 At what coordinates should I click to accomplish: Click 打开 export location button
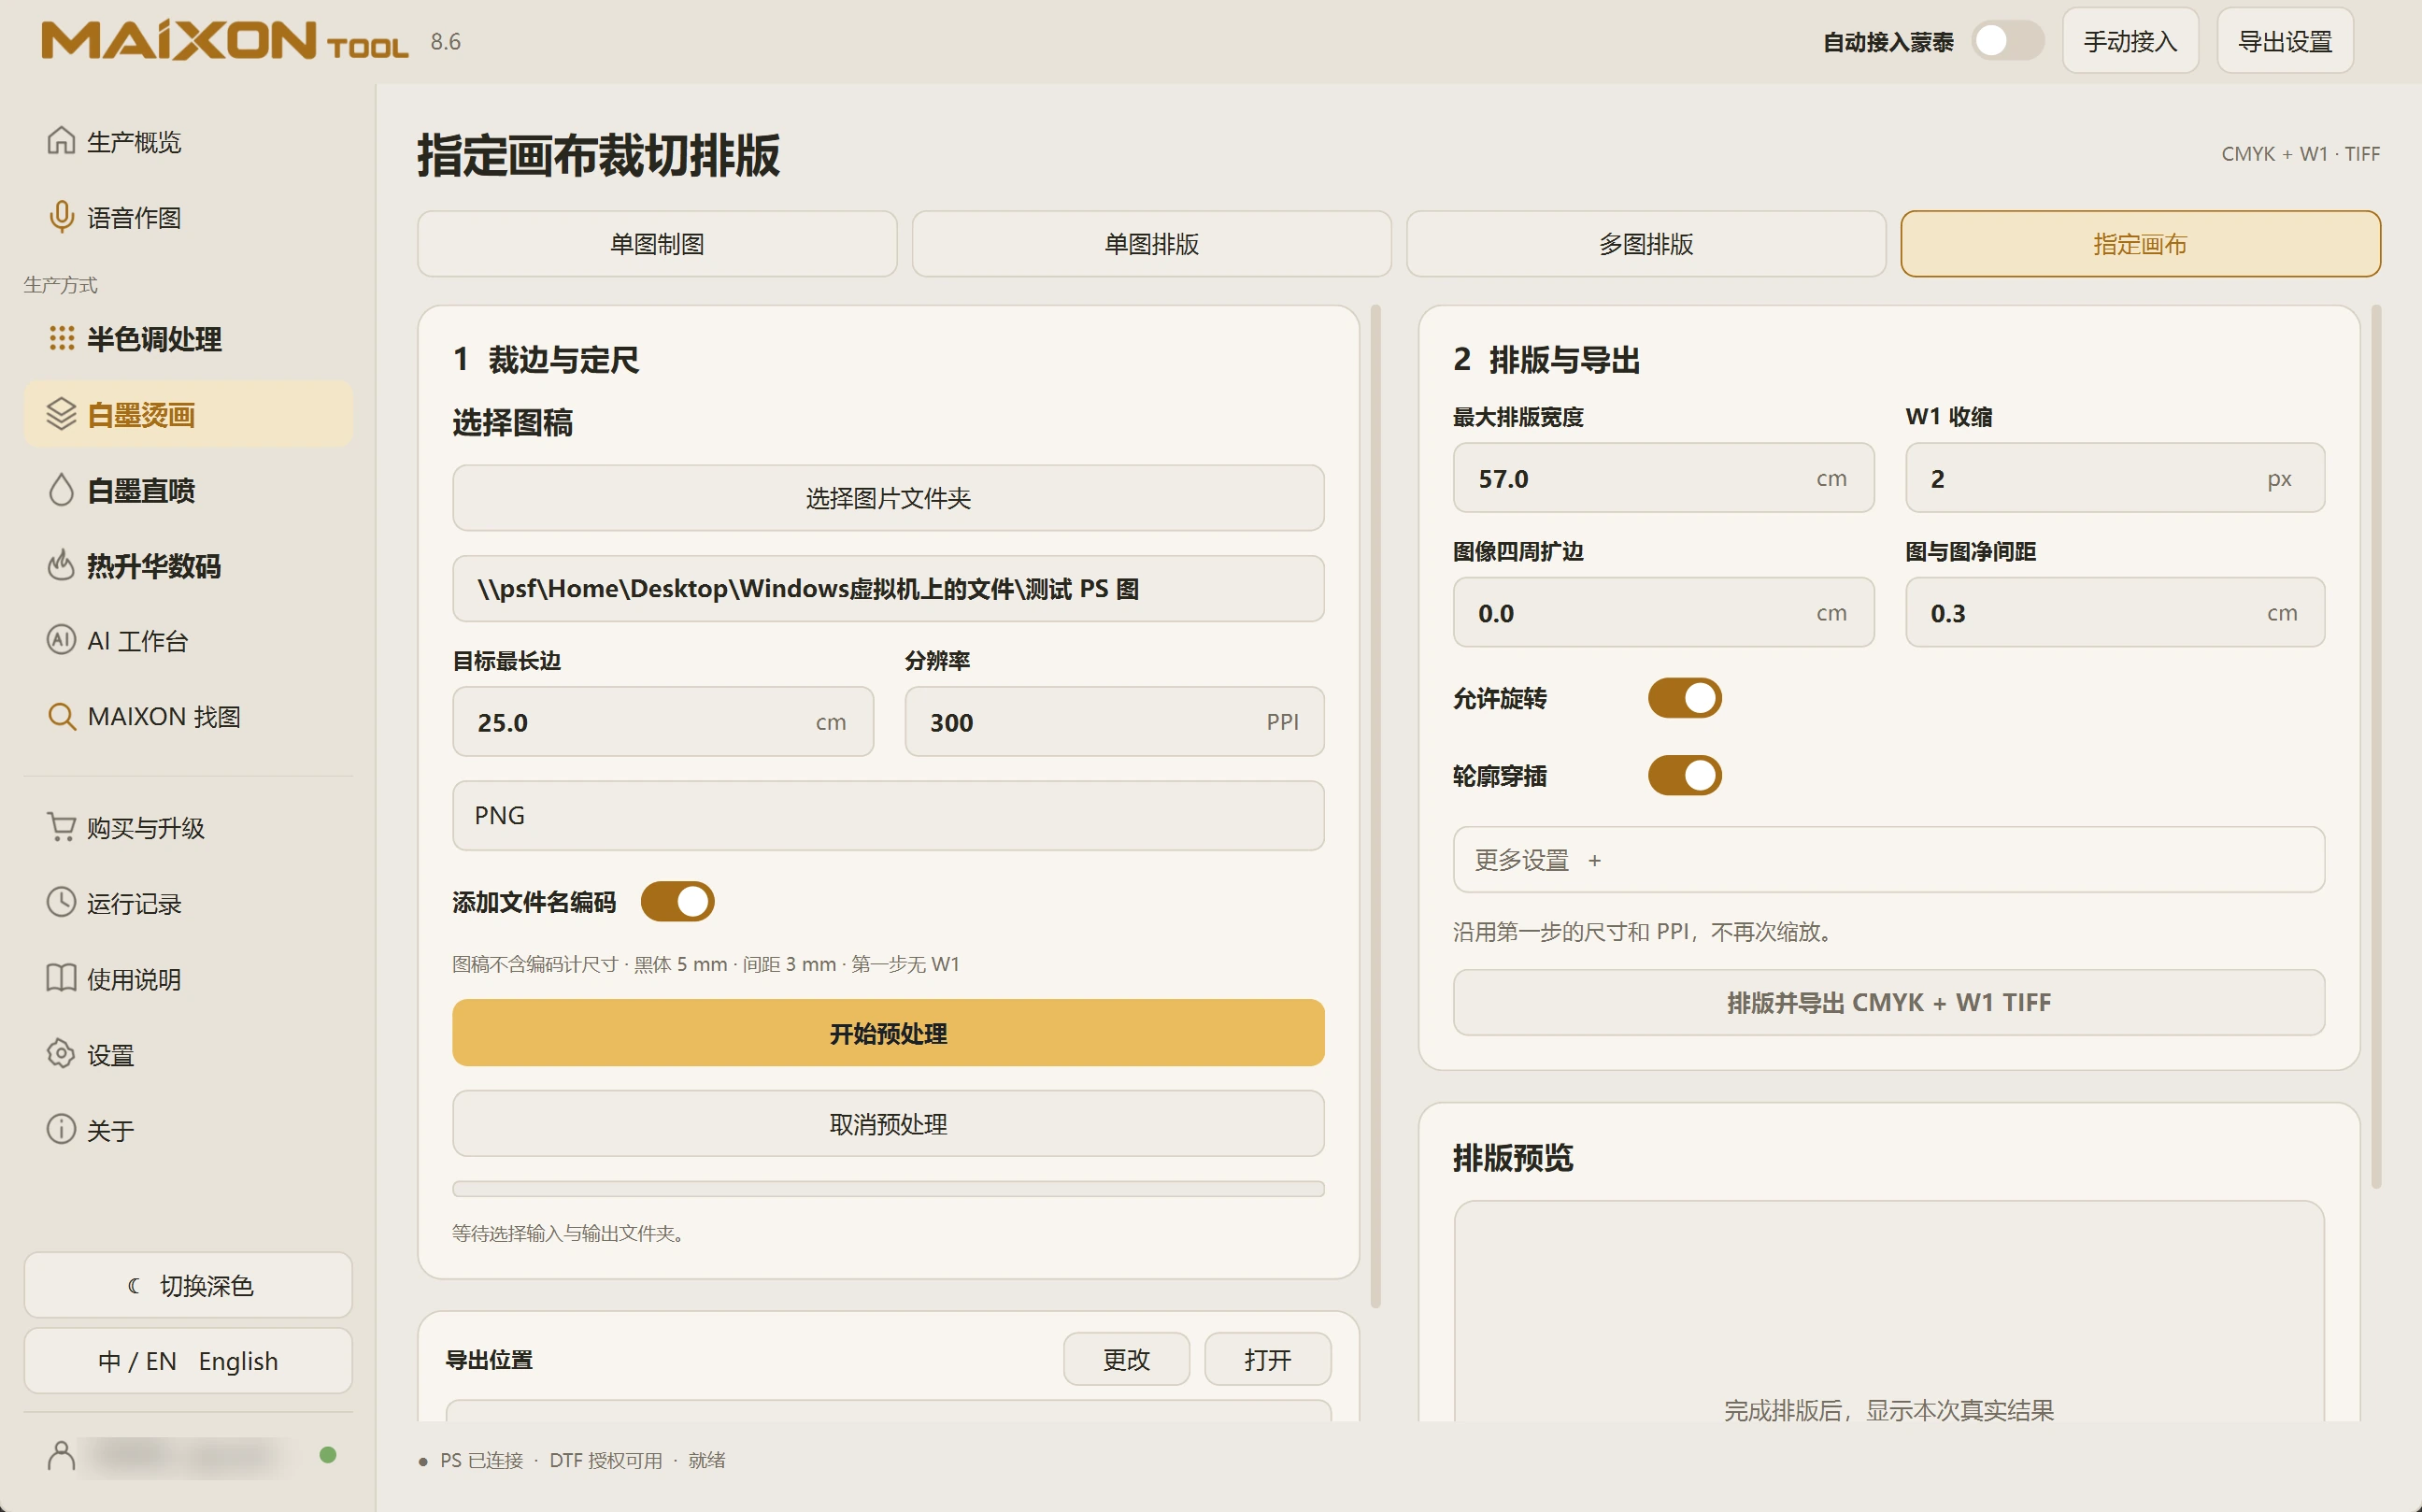[x=1267, y=1359]
